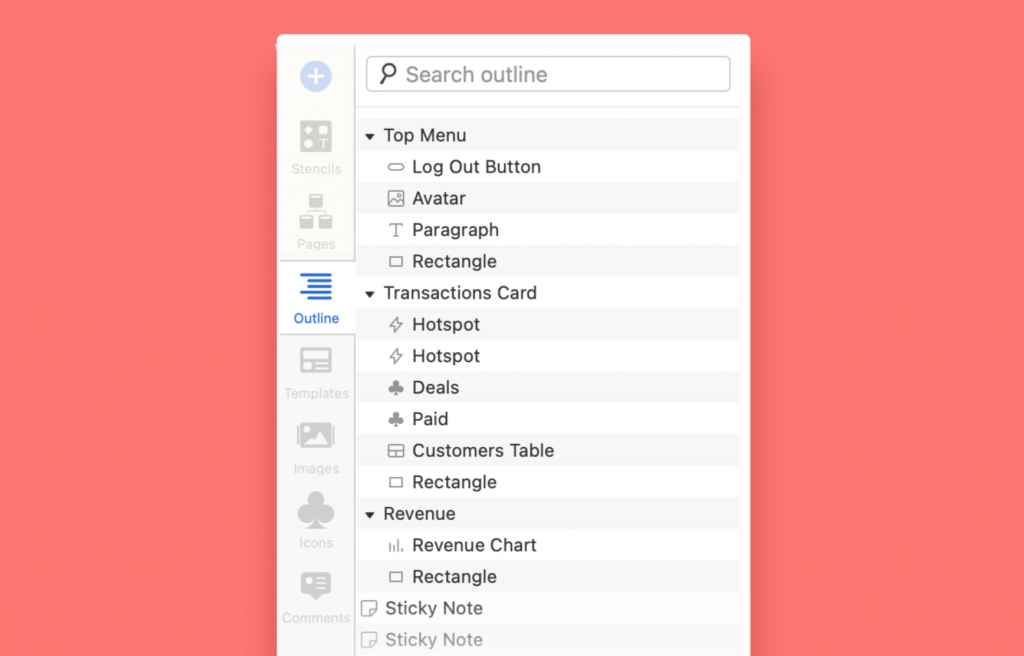This screenshot has height=656, width=1024.
Task: Select the Avatar layer name
Action: point(439,198)
